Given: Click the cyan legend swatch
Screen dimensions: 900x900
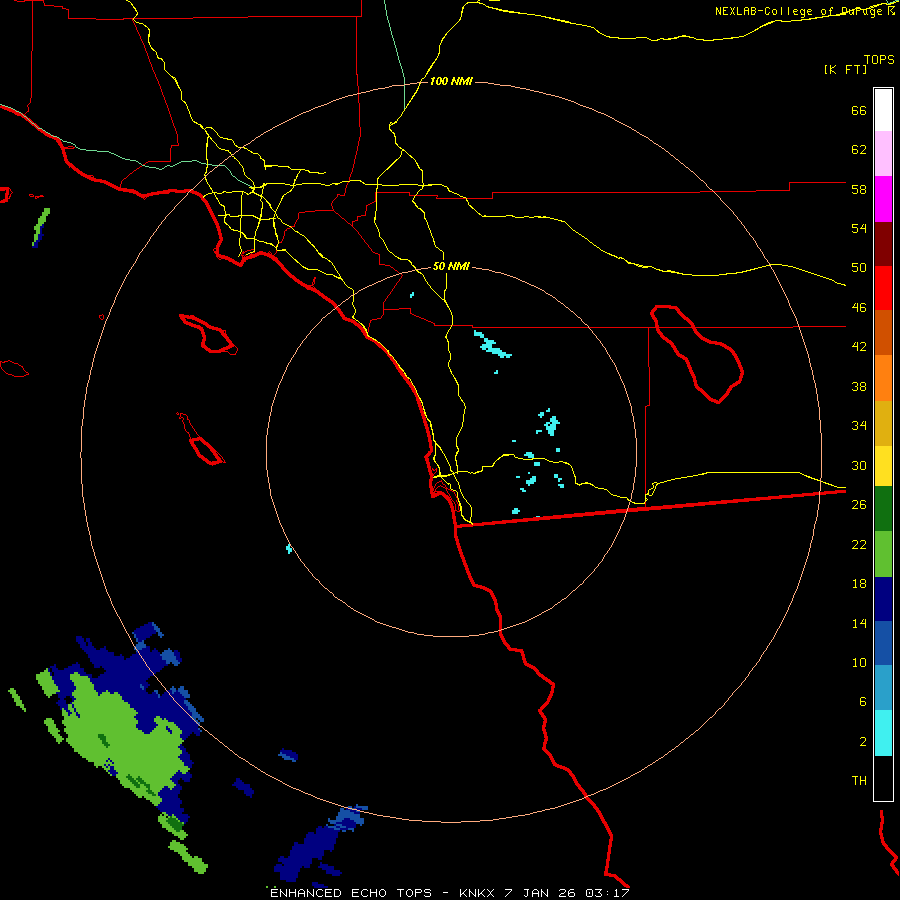Looking at the screenshot, I should coord(883,733).
